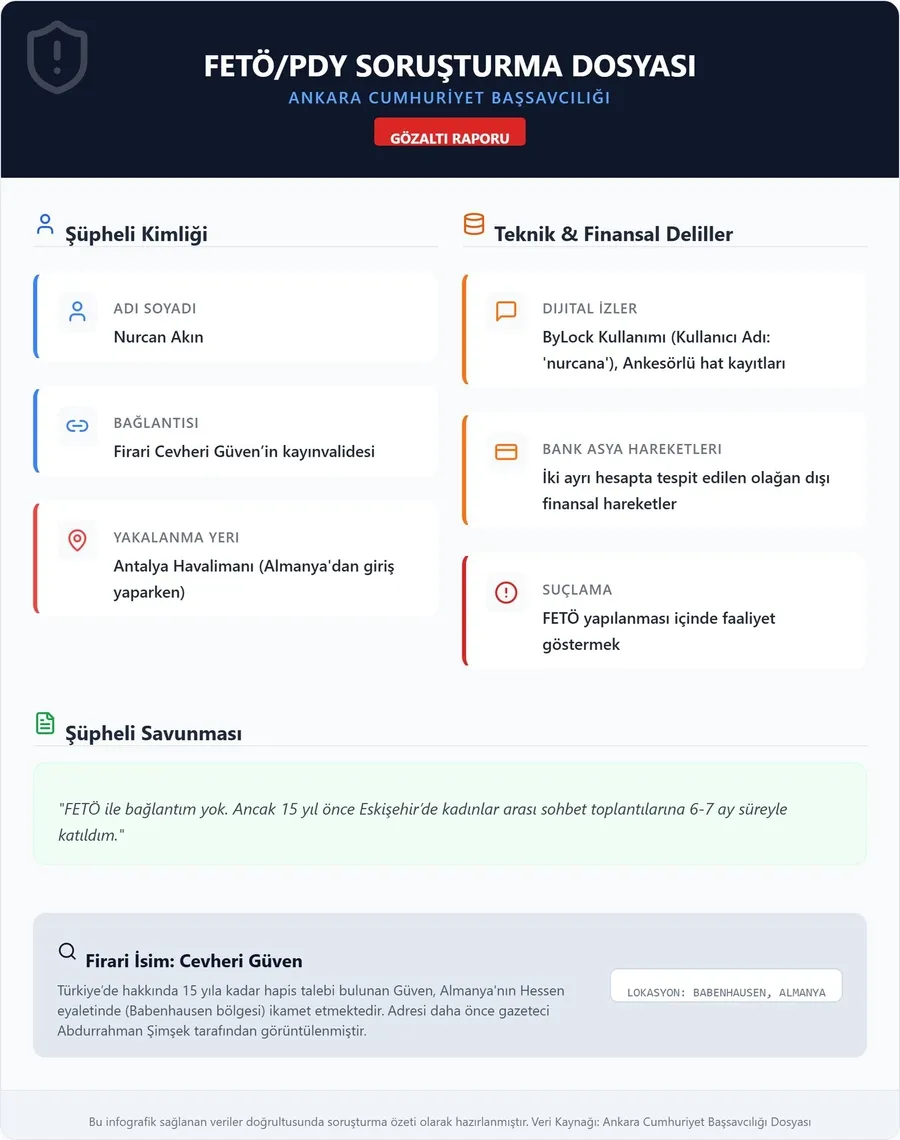
Task: Click the magnifier icon beside Firari İsim
Action: [x=68, y=952]
